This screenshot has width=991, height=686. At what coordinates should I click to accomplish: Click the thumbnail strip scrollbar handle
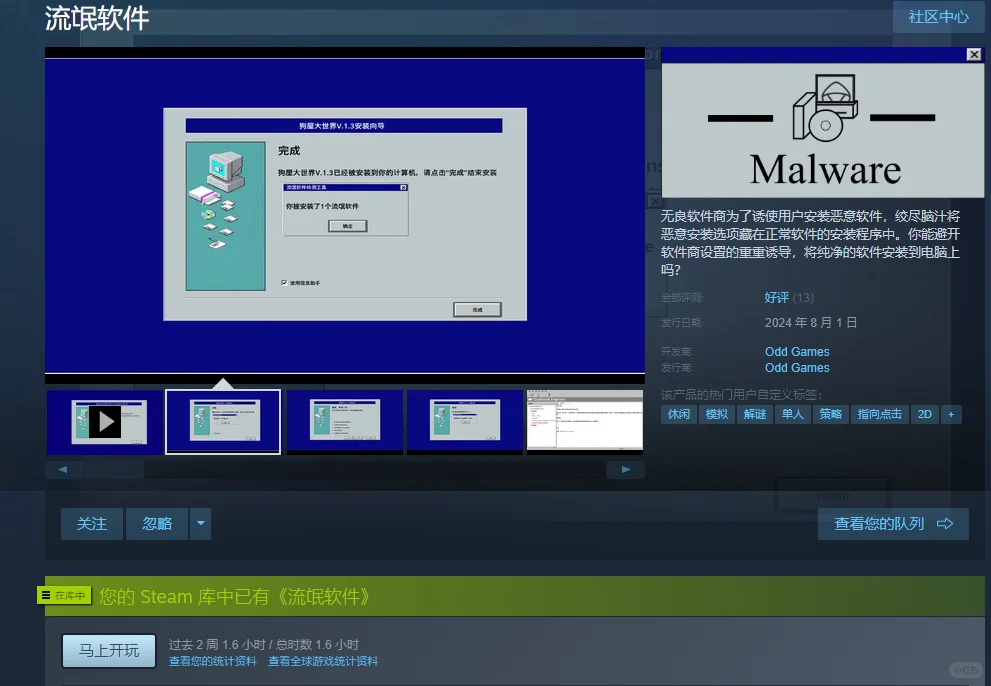112,469
